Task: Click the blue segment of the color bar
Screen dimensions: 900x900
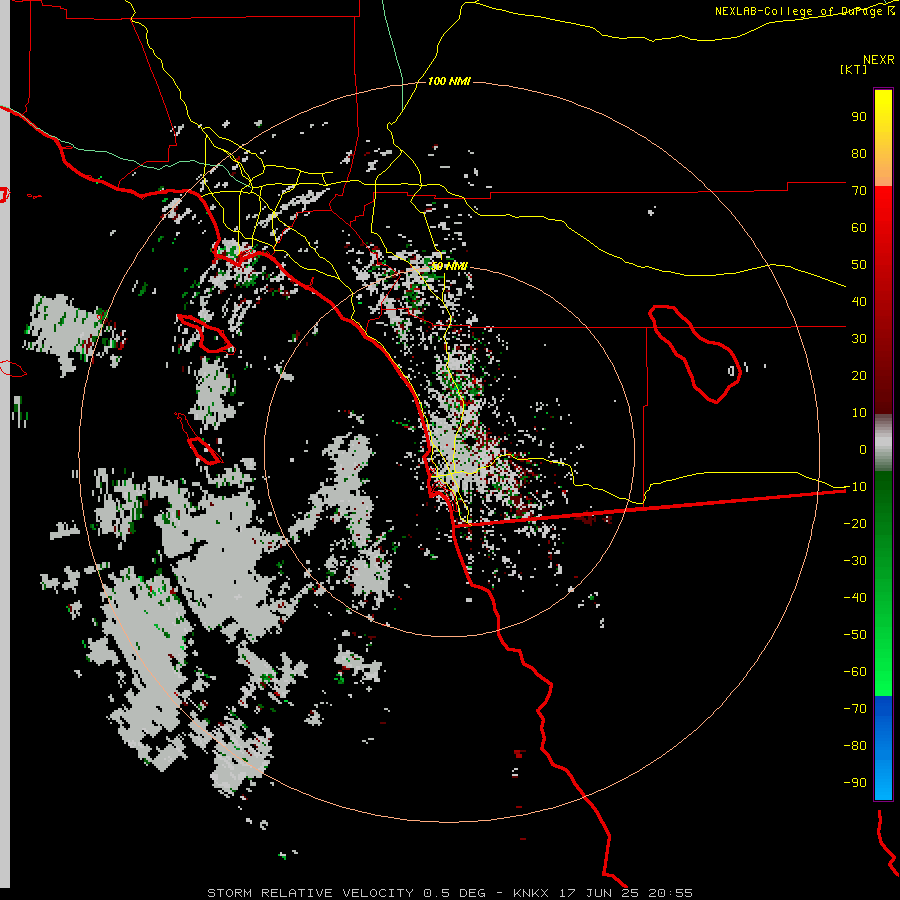Action: point(883,748)
